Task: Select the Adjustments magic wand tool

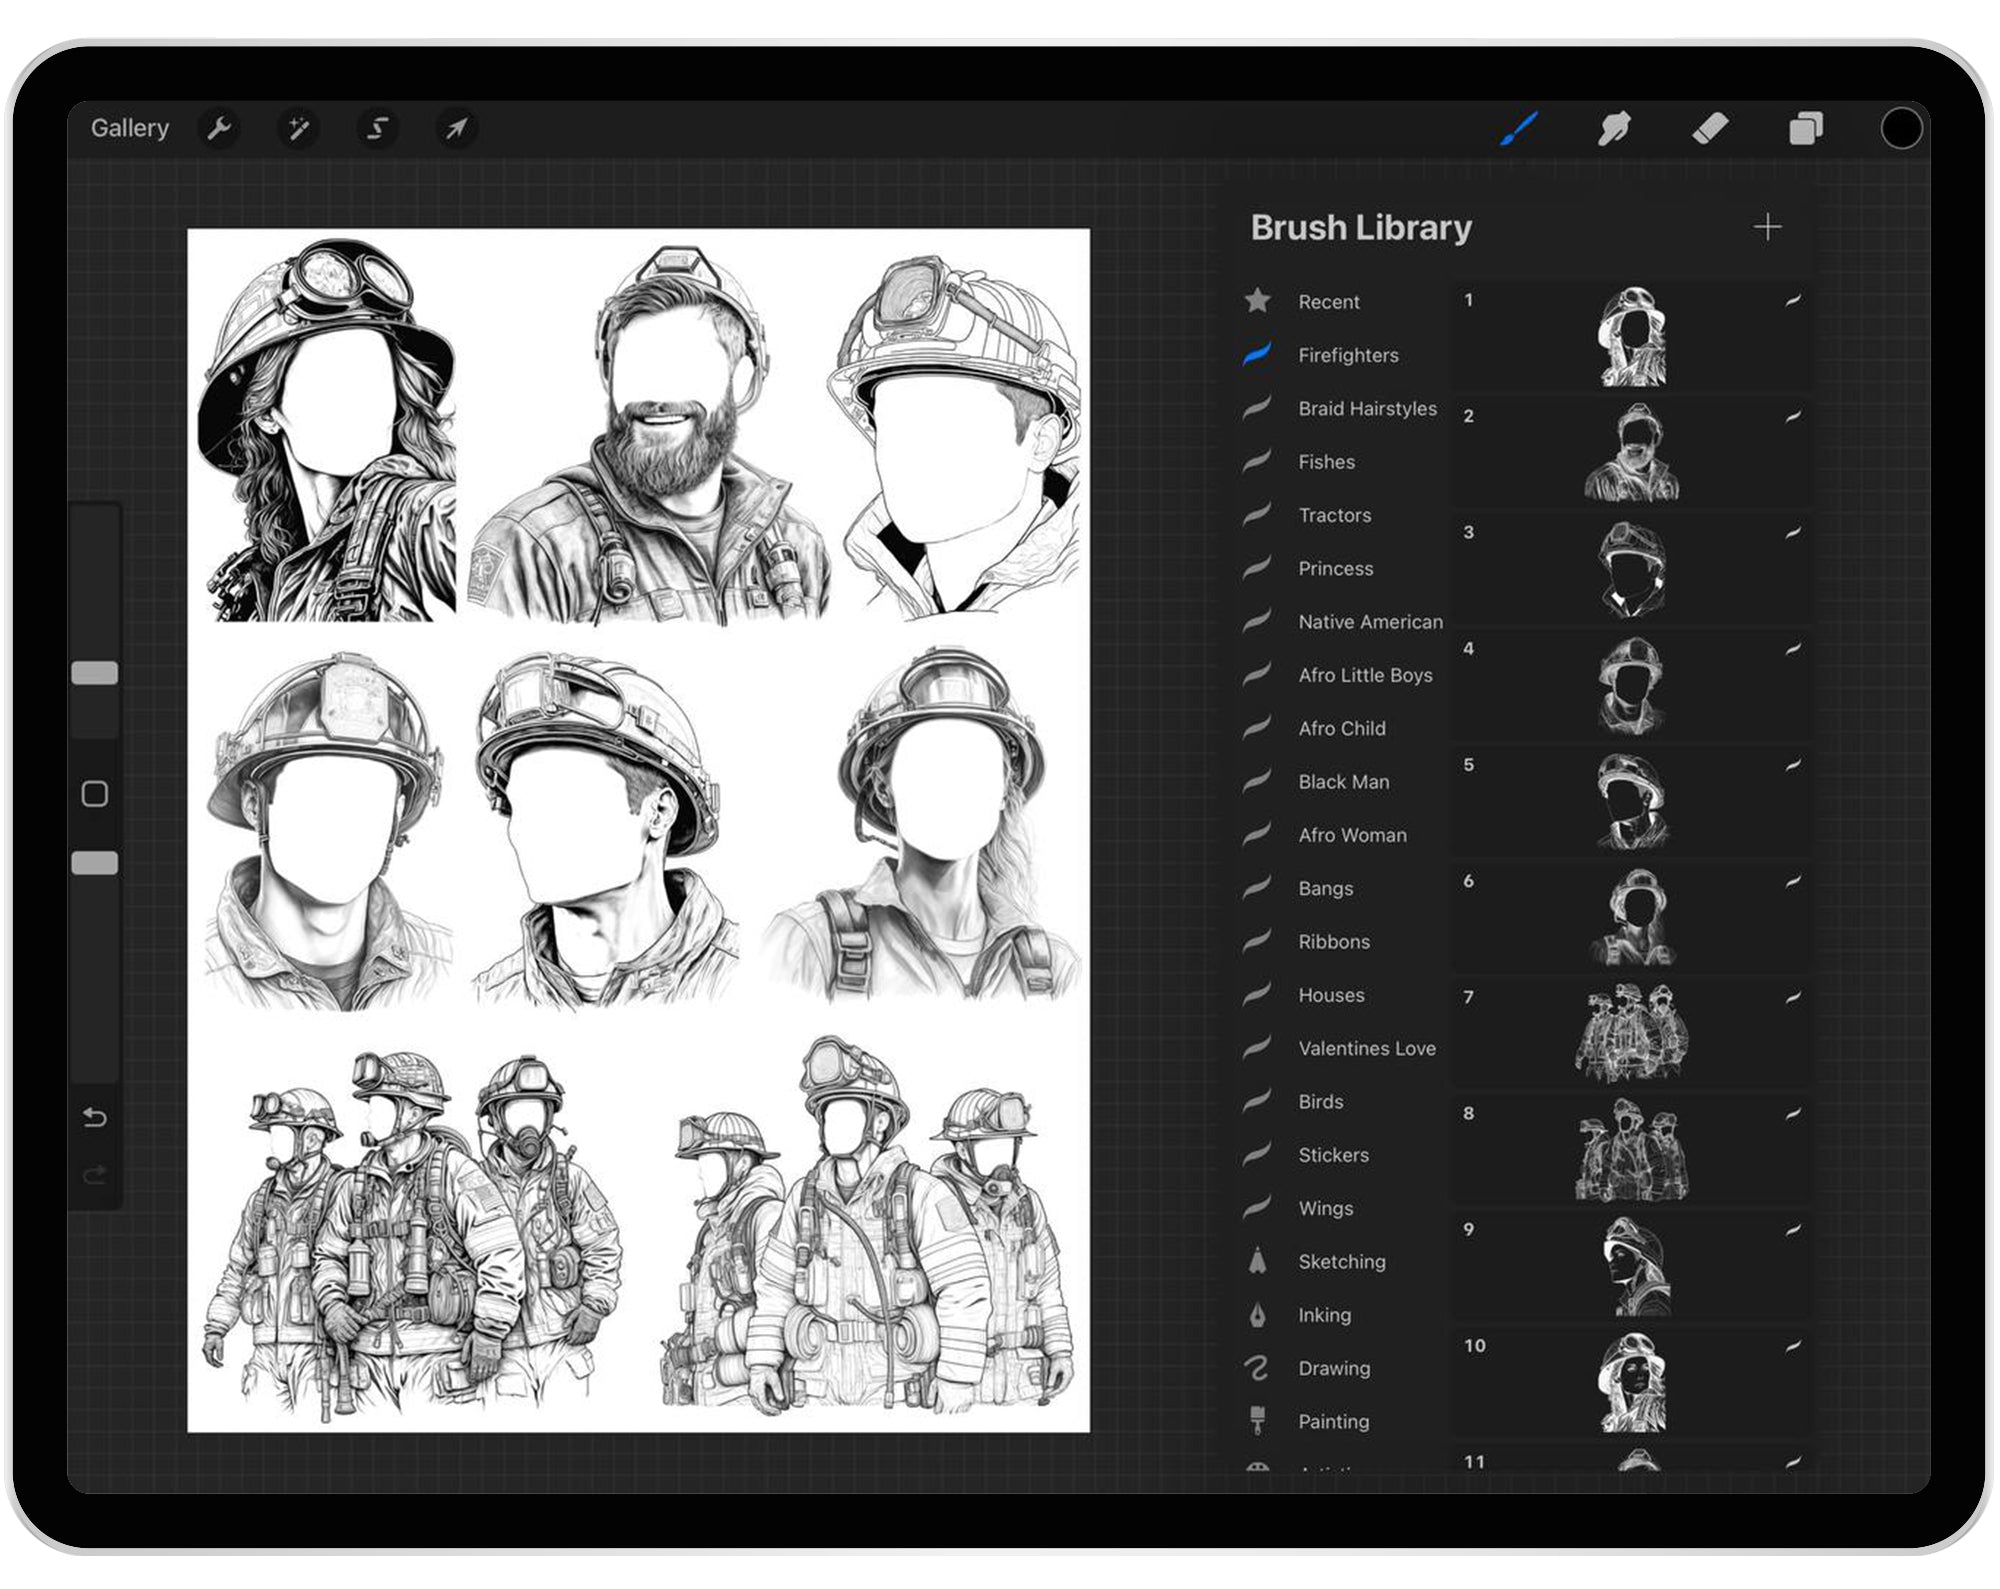Action: coord(297,128)
